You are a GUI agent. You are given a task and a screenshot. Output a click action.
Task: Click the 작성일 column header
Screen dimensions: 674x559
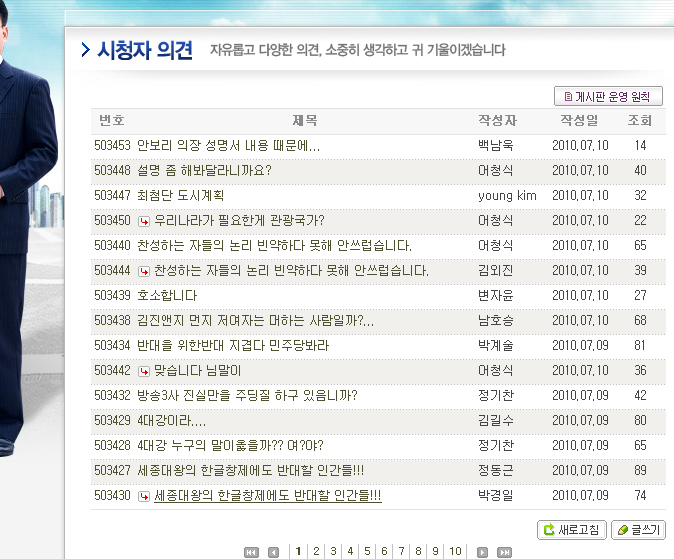[579, 120]
